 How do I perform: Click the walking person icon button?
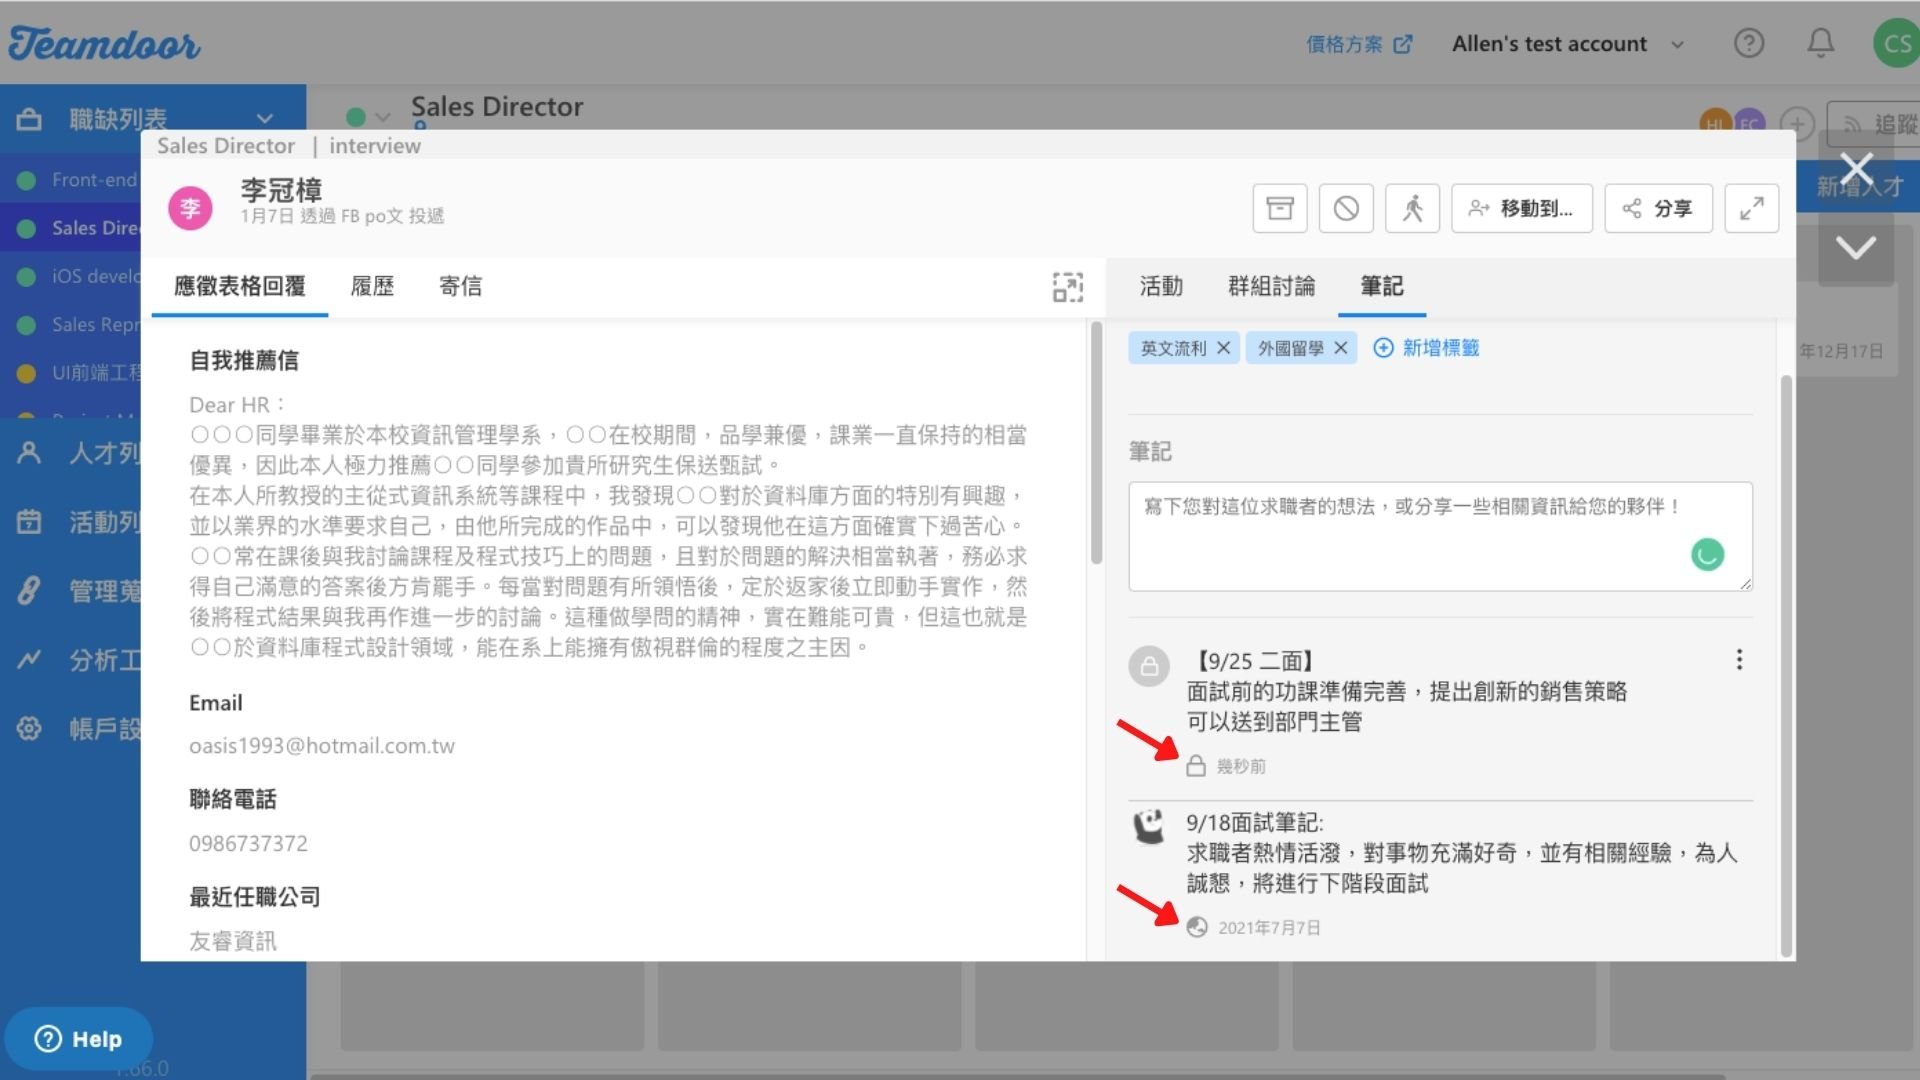1412,208
